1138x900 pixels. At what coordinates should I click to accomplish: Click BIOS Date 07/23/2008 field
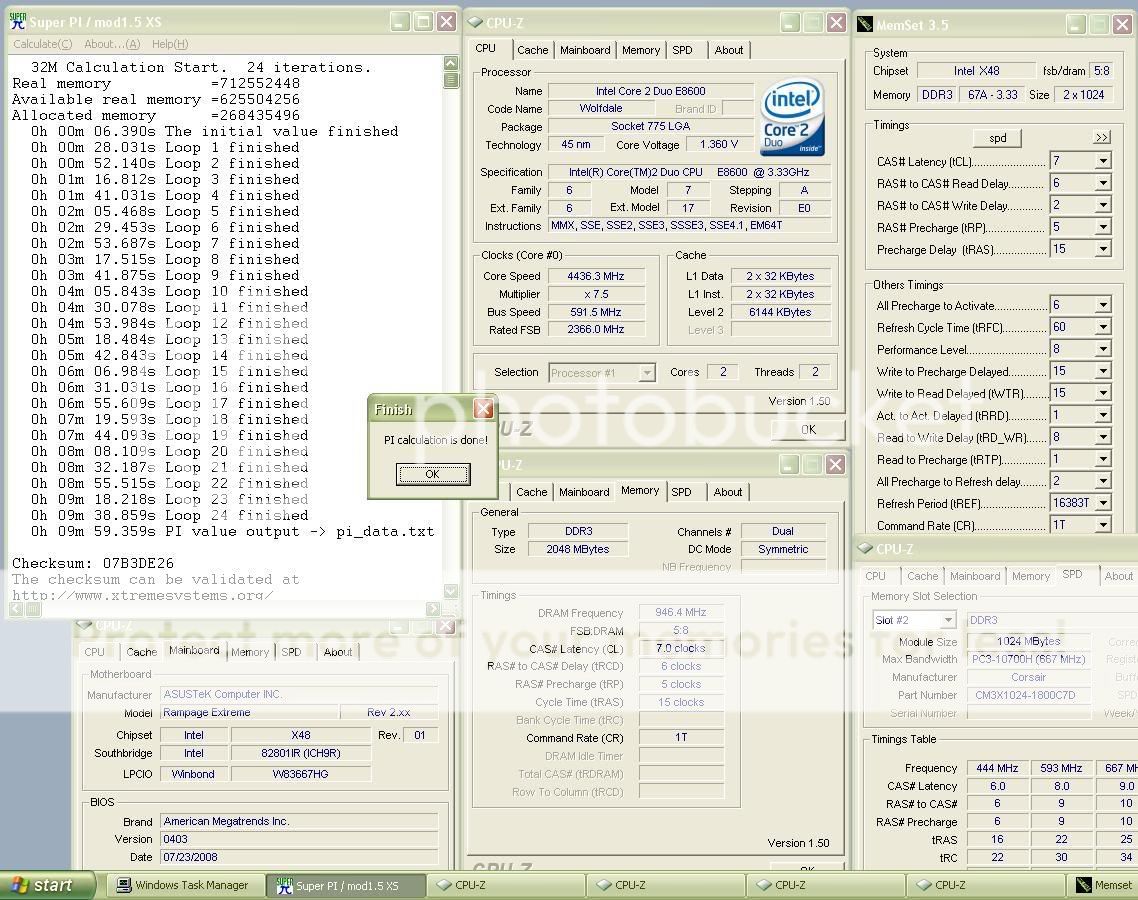(x=298, y=857)
